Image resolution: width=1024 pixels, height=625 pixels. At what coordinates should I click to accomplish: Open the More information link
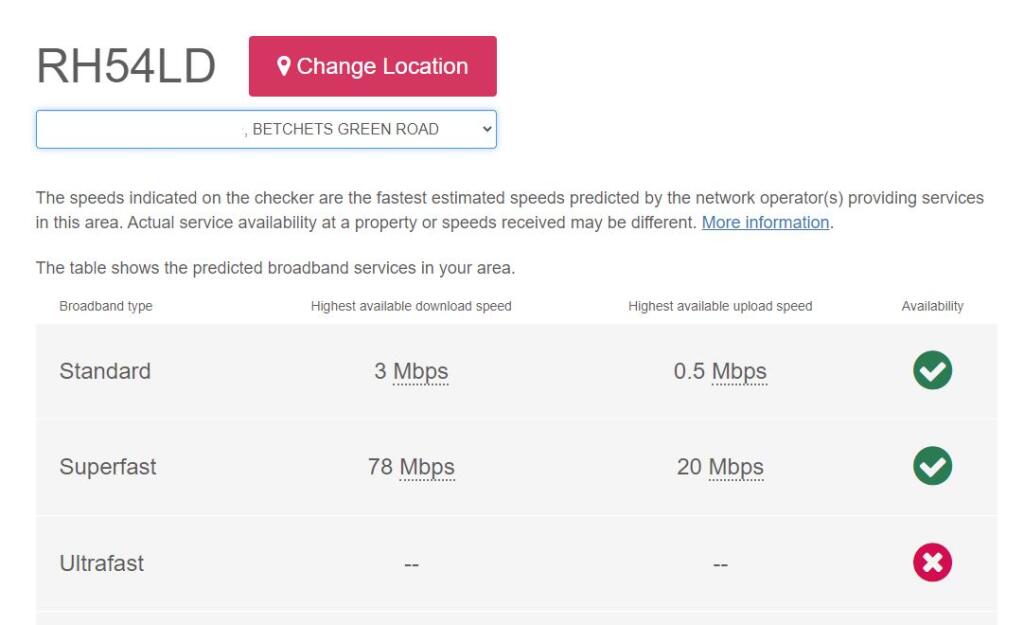(765, 223)
